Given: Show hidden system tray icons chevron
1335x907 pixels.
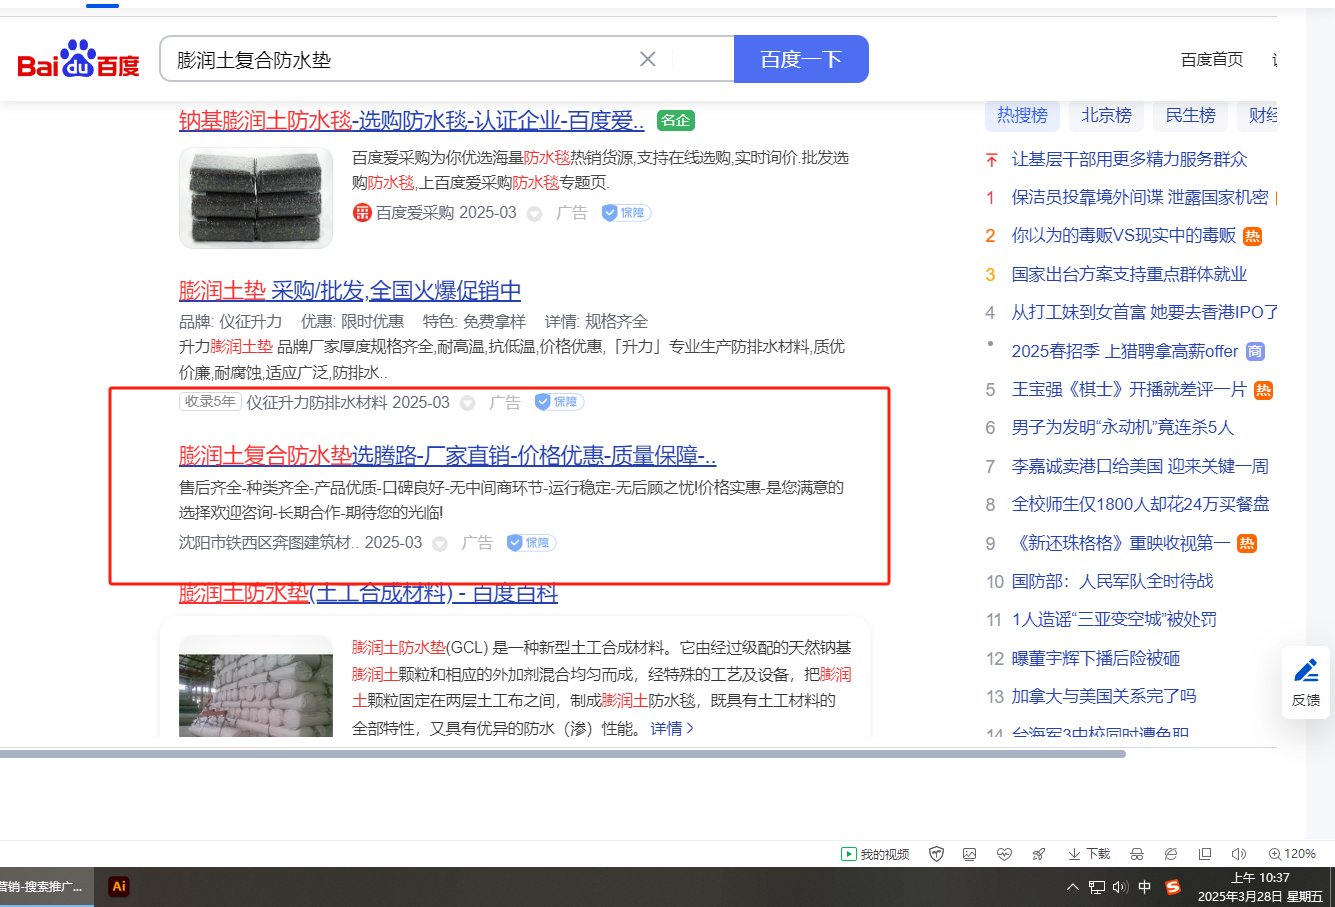Looking at the screenshot, I should [x=1073, y=887].
